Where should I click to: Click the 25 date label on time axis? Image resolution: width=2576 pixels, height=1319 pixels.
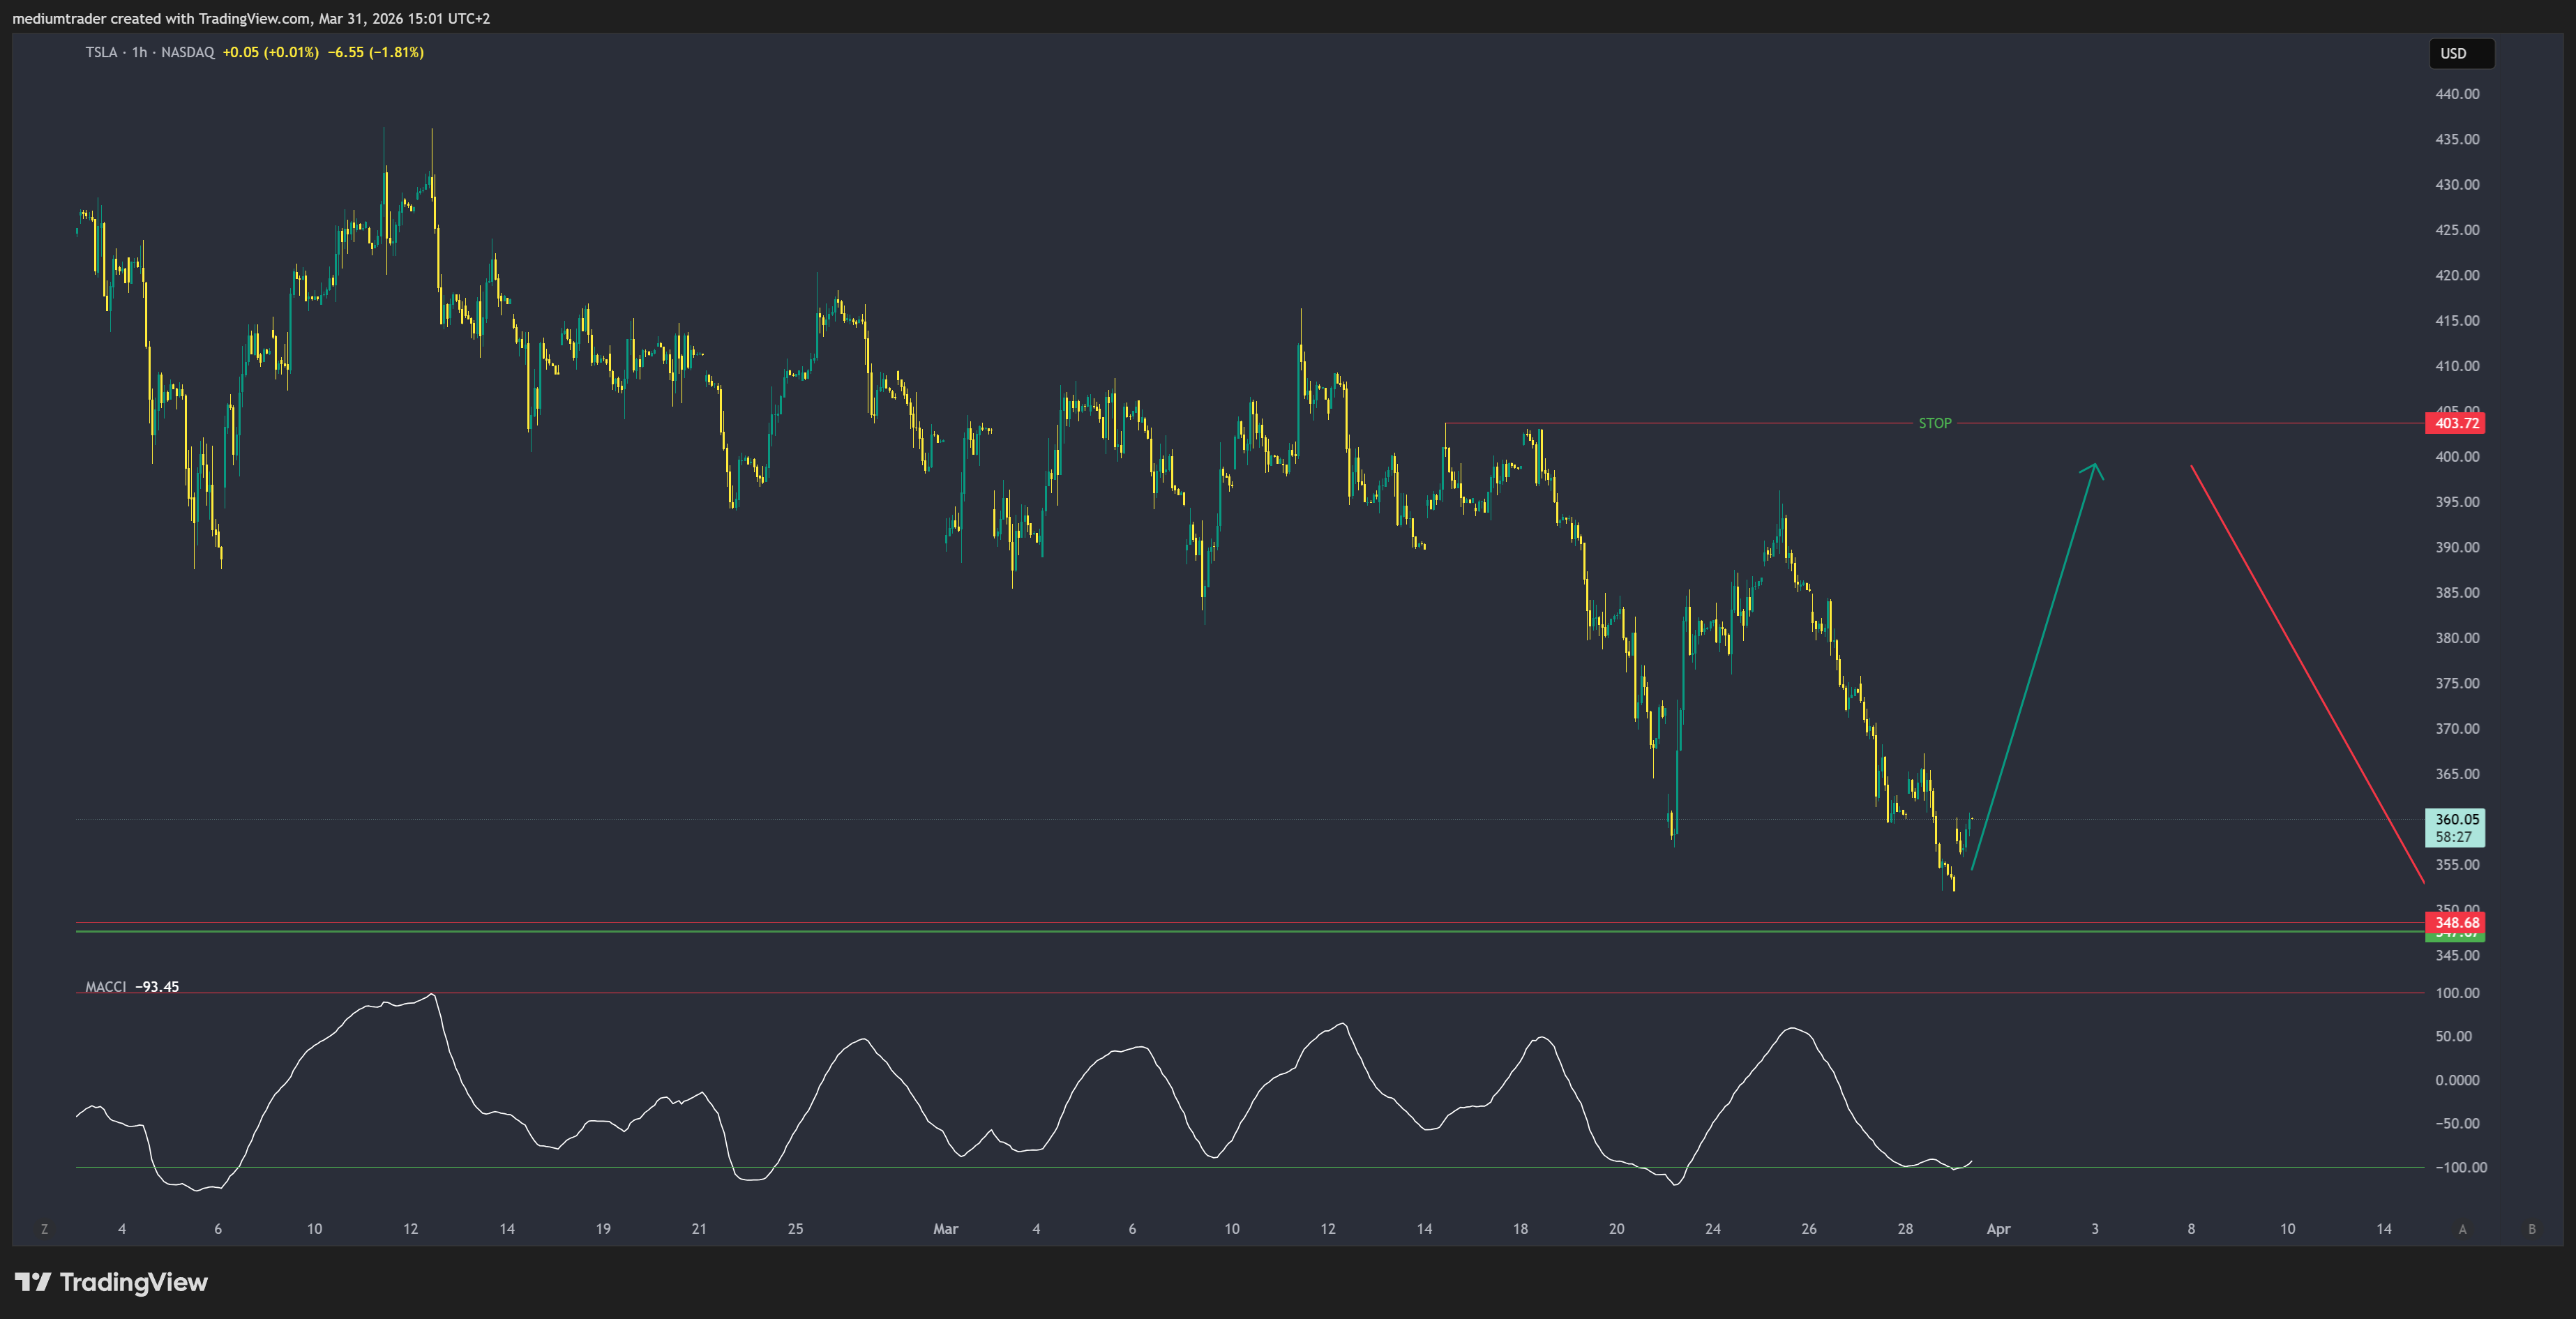click(795, 1229)
